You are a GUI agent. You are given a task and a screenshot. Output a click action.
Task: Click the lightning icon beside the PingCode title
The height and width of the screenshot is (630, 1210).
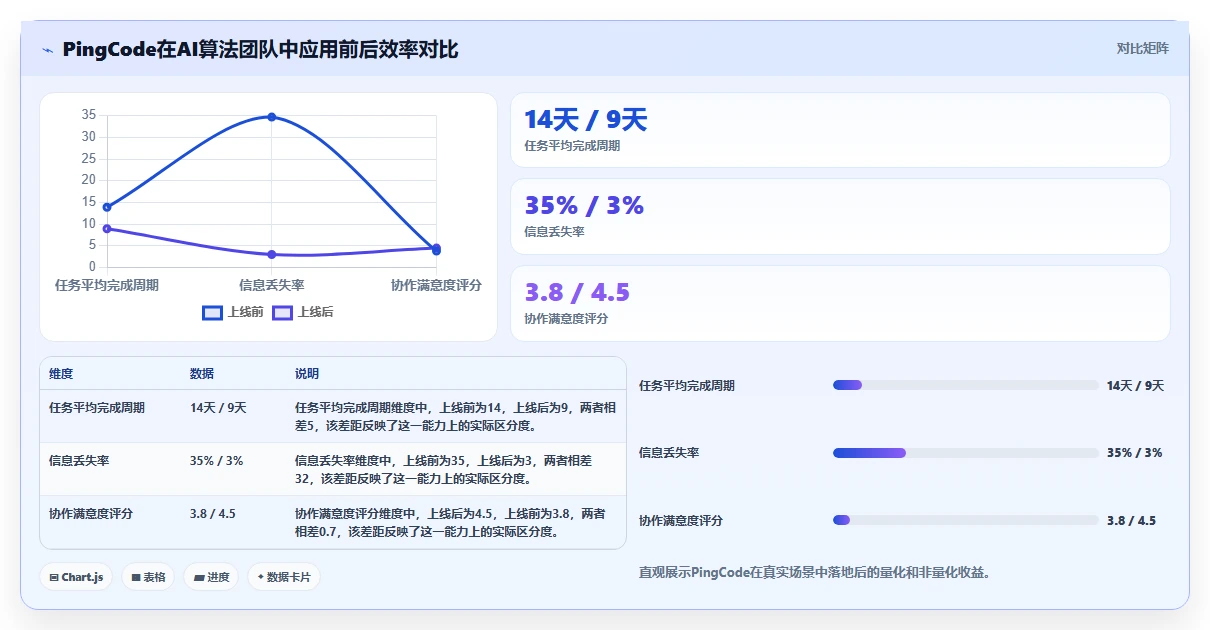47,50
